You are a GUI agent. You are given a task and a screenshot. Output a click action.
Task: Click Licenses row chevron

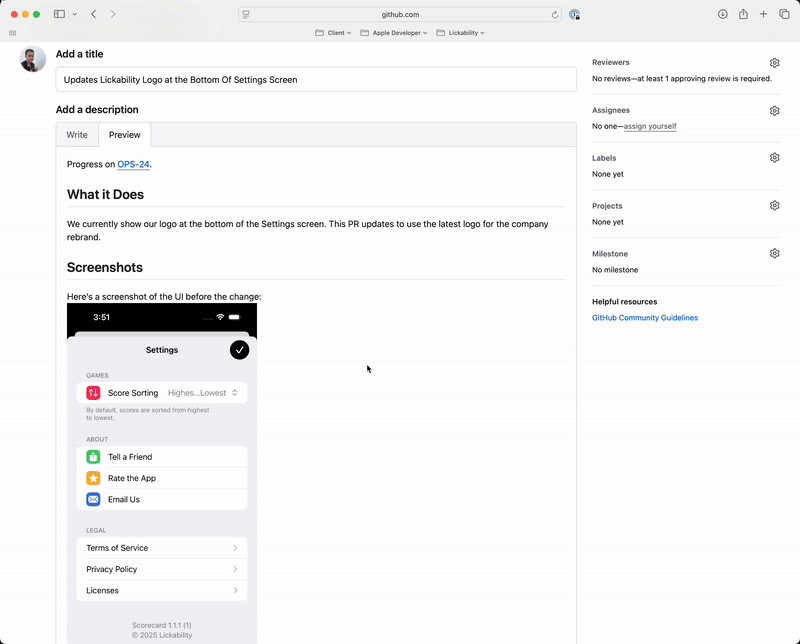point(235,590)
